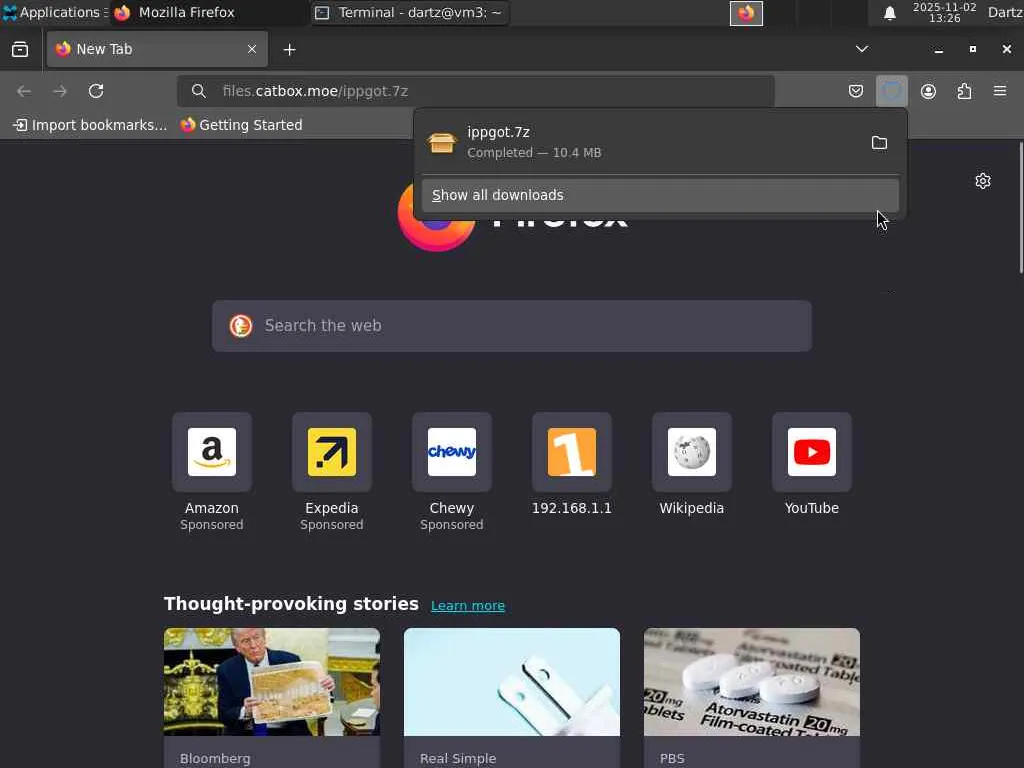1024x768 pixels.
Task: Open the ippgot.7z download entry
Action: pos(640,142)
